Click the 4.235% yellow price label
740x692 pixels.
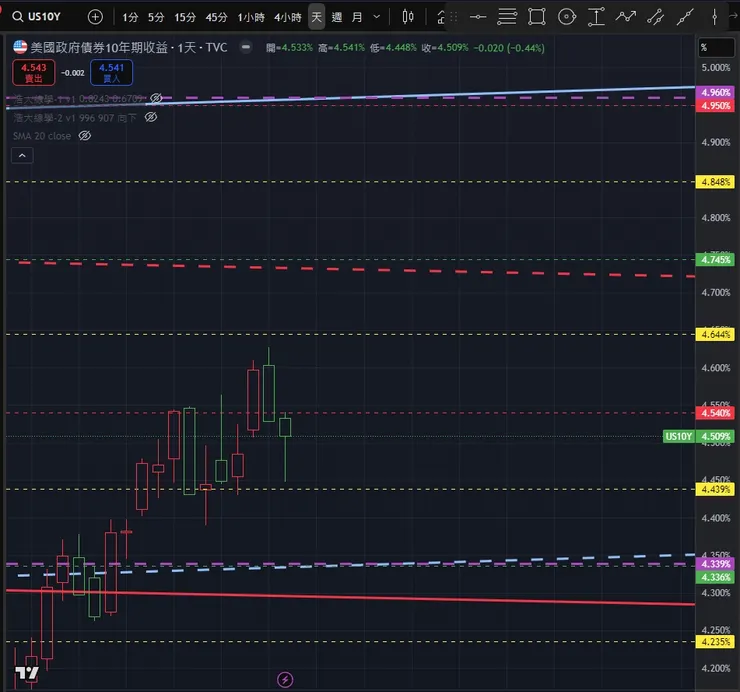pos(715,641)
